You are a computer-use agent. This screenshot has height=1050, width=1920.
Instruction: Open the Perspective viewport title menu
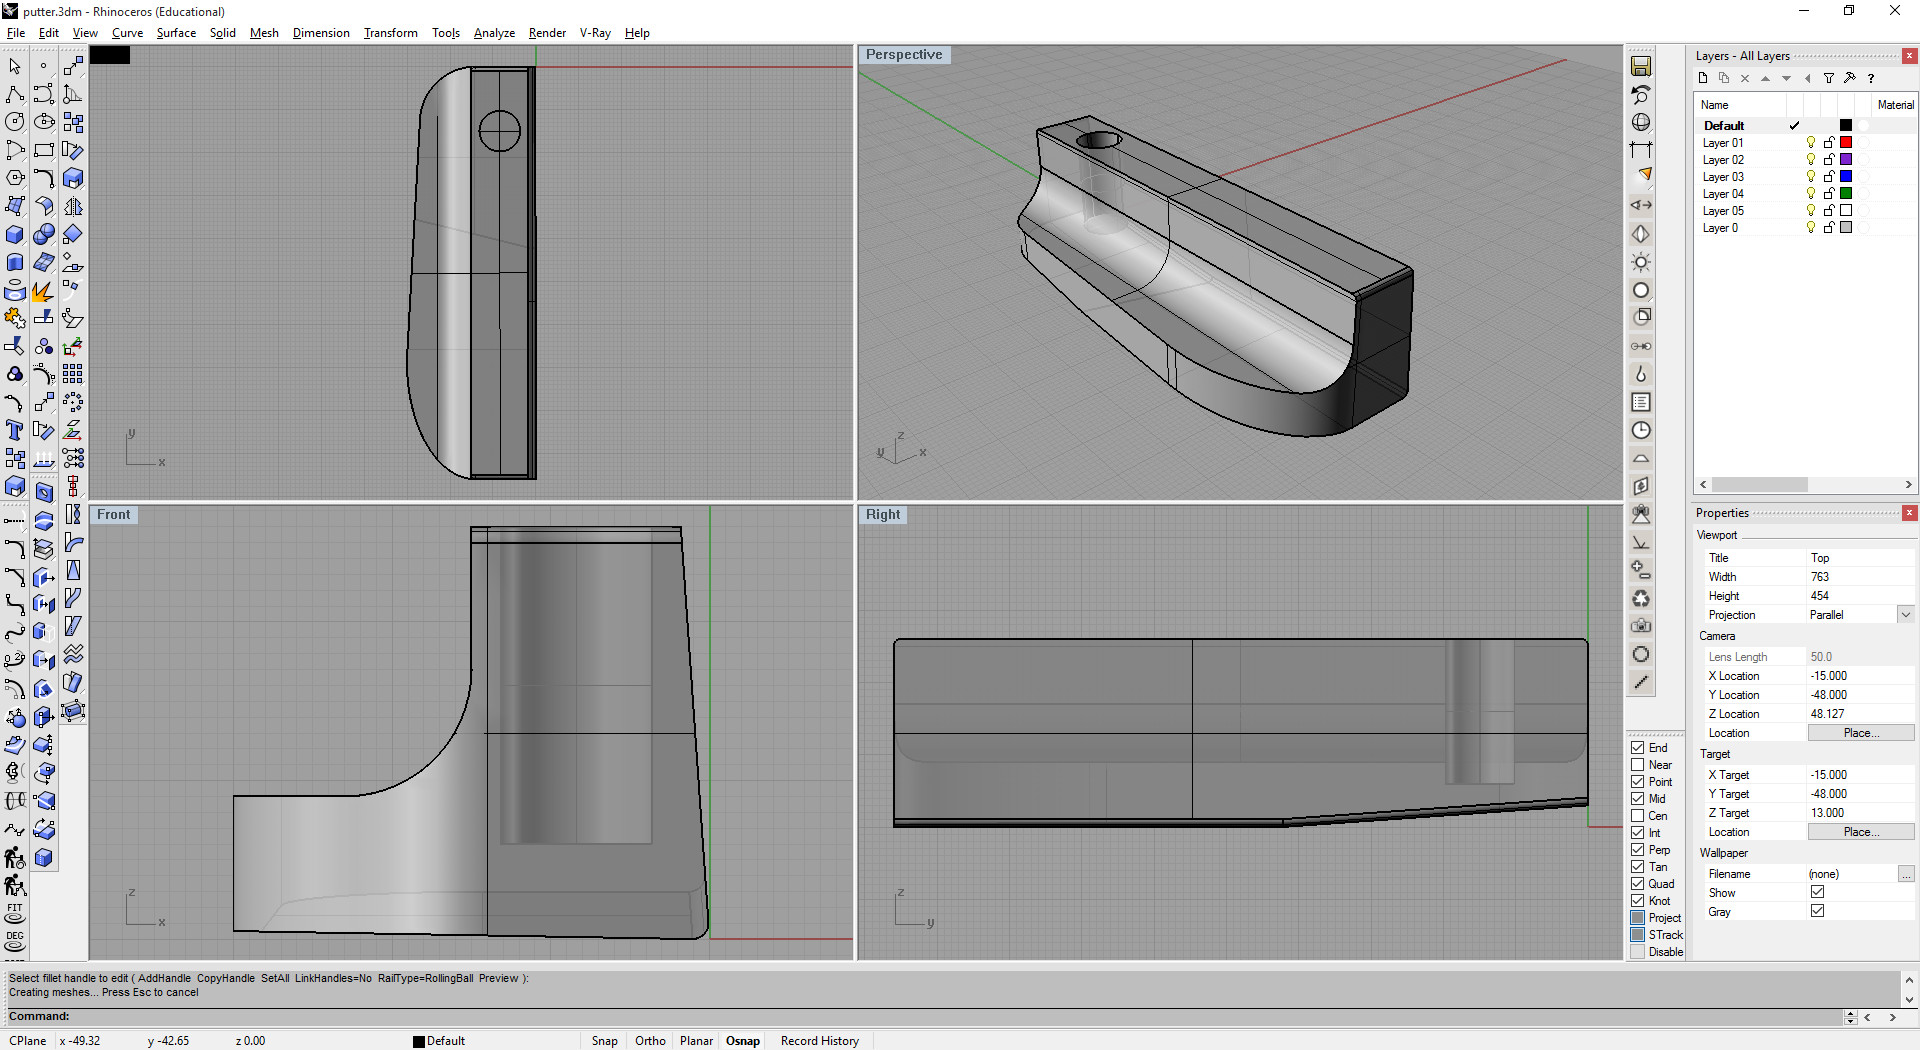tap(904, 55)
